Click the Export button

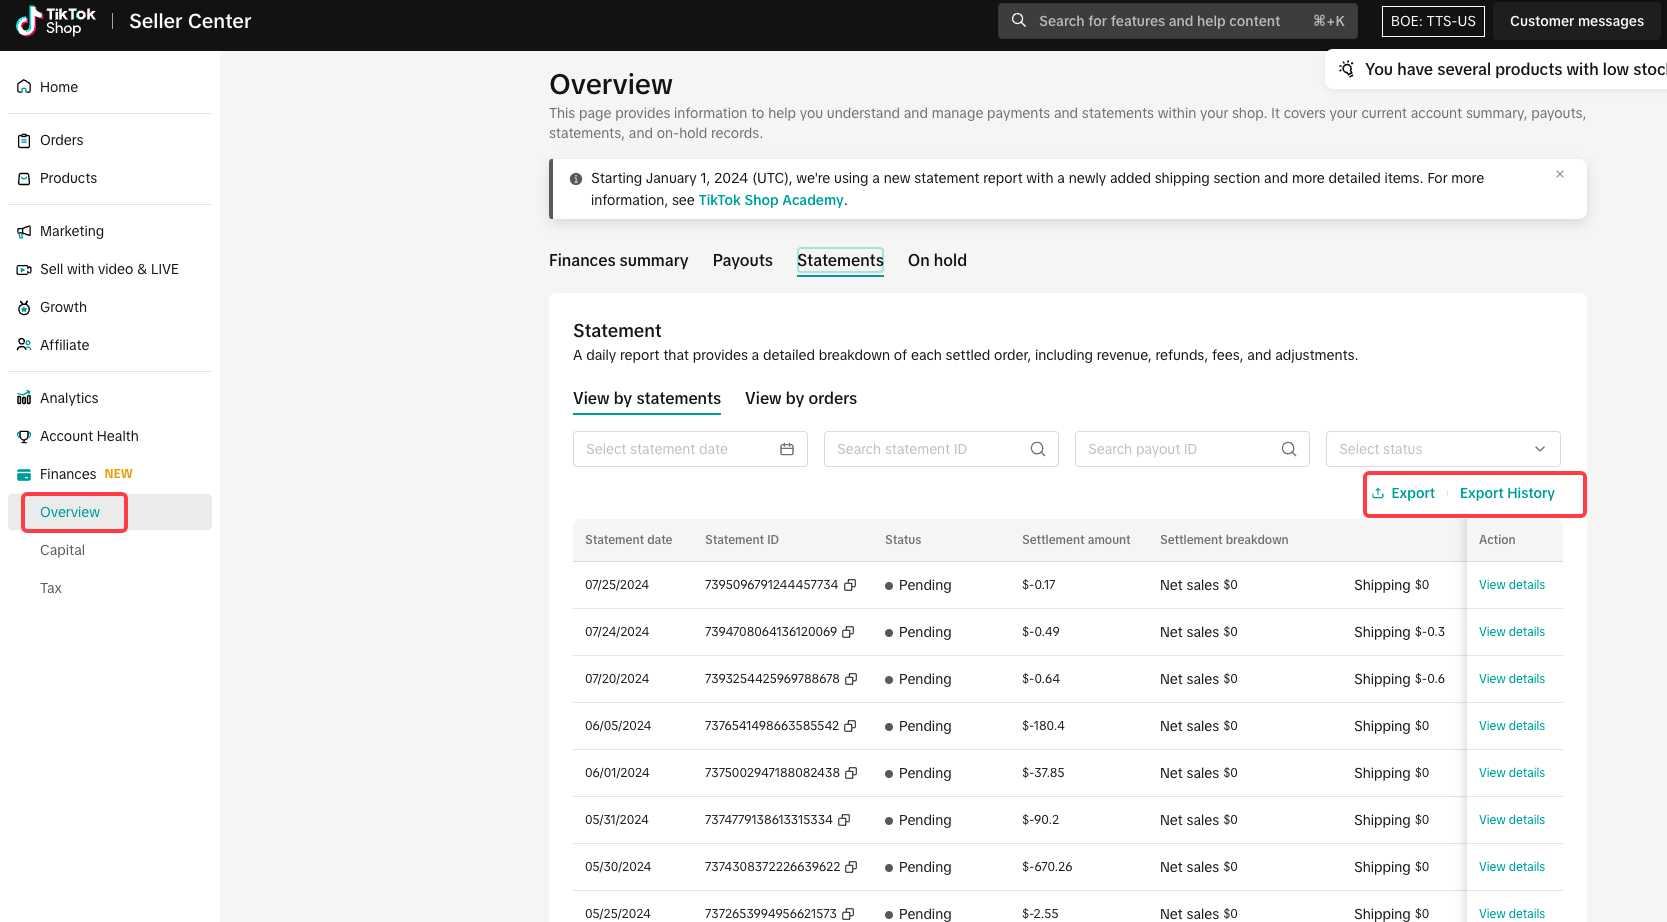(1403, 493)
